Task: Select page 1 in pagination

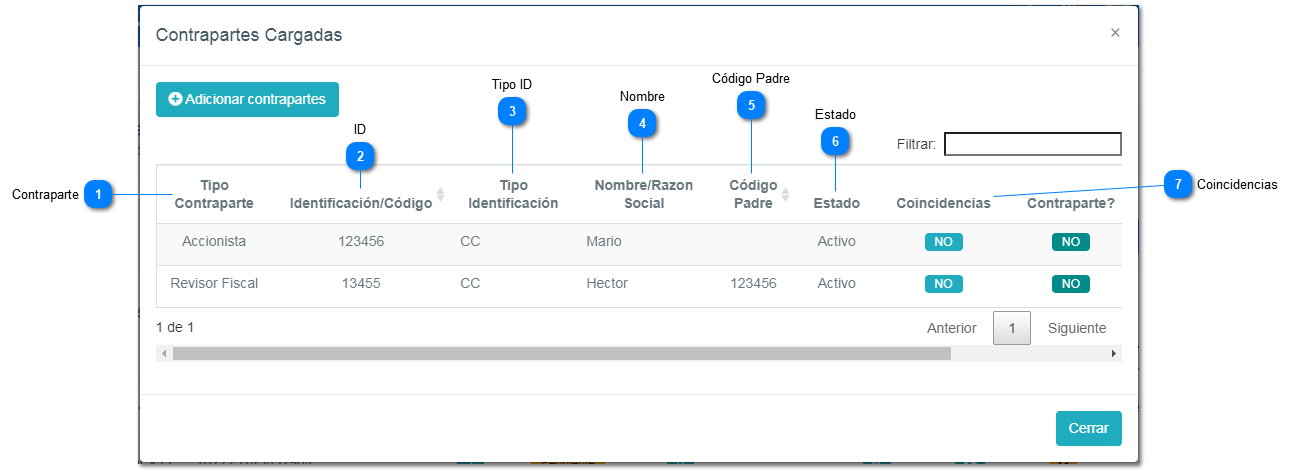Action: tap(1011, 328)
